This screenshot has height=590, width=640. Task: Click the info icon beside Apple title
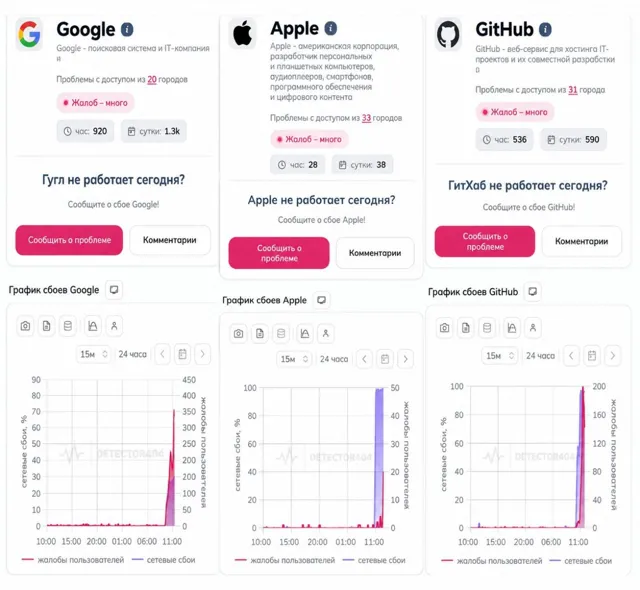[x=331, y=28]
